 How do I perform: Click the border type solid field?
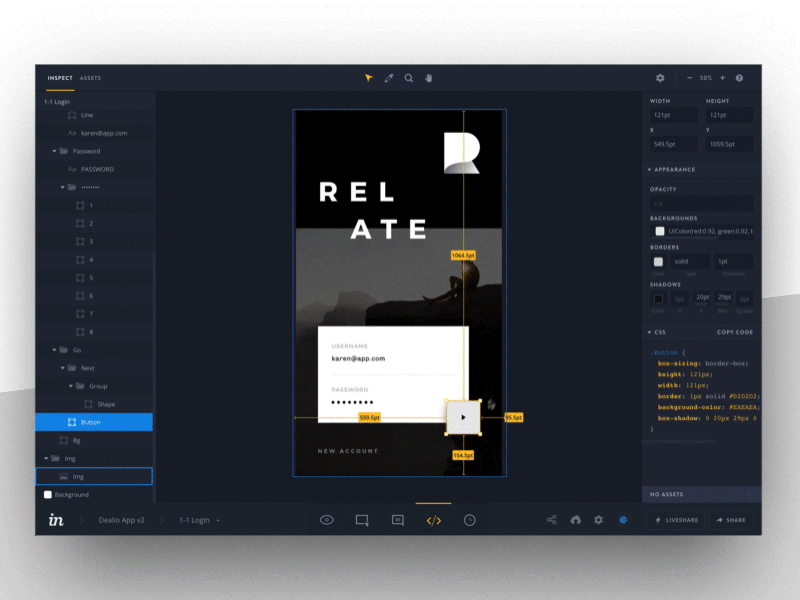coord(690,262)
